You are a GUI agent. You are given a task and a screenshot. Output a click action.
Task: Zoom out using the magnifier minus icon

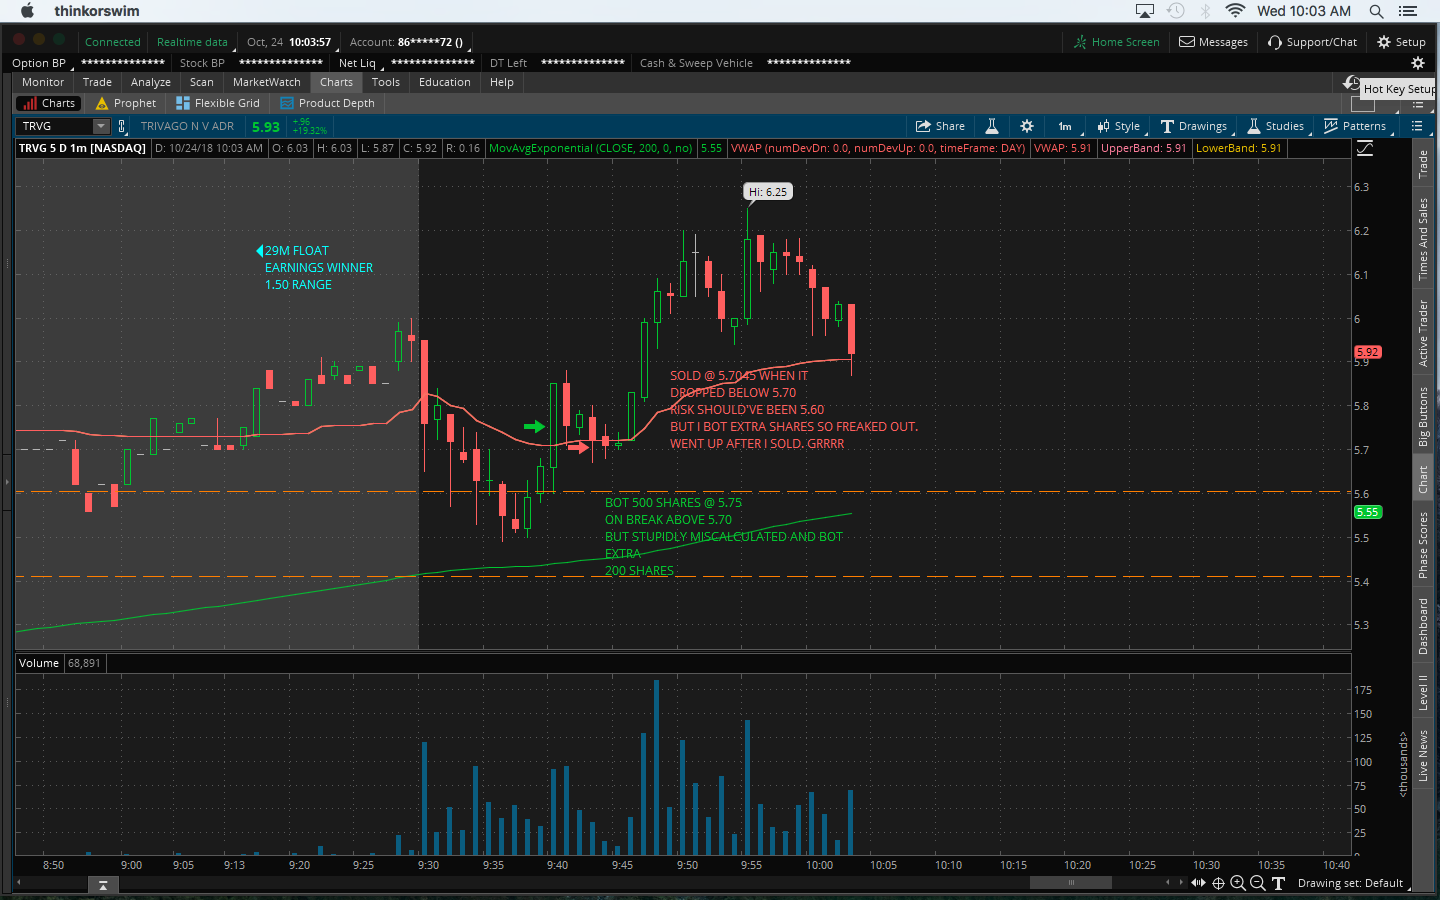click(x=1258, y=883)
